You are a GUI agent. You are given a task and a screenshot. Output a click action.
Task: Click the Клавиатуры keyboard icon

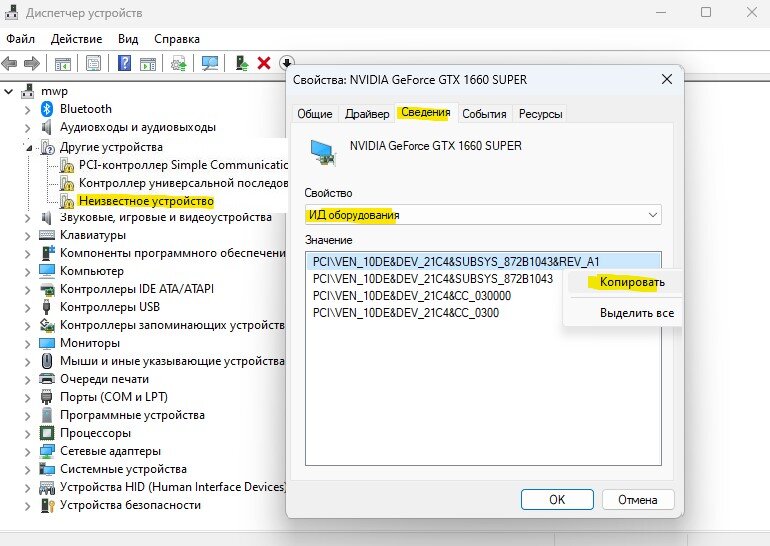[47, 235]
